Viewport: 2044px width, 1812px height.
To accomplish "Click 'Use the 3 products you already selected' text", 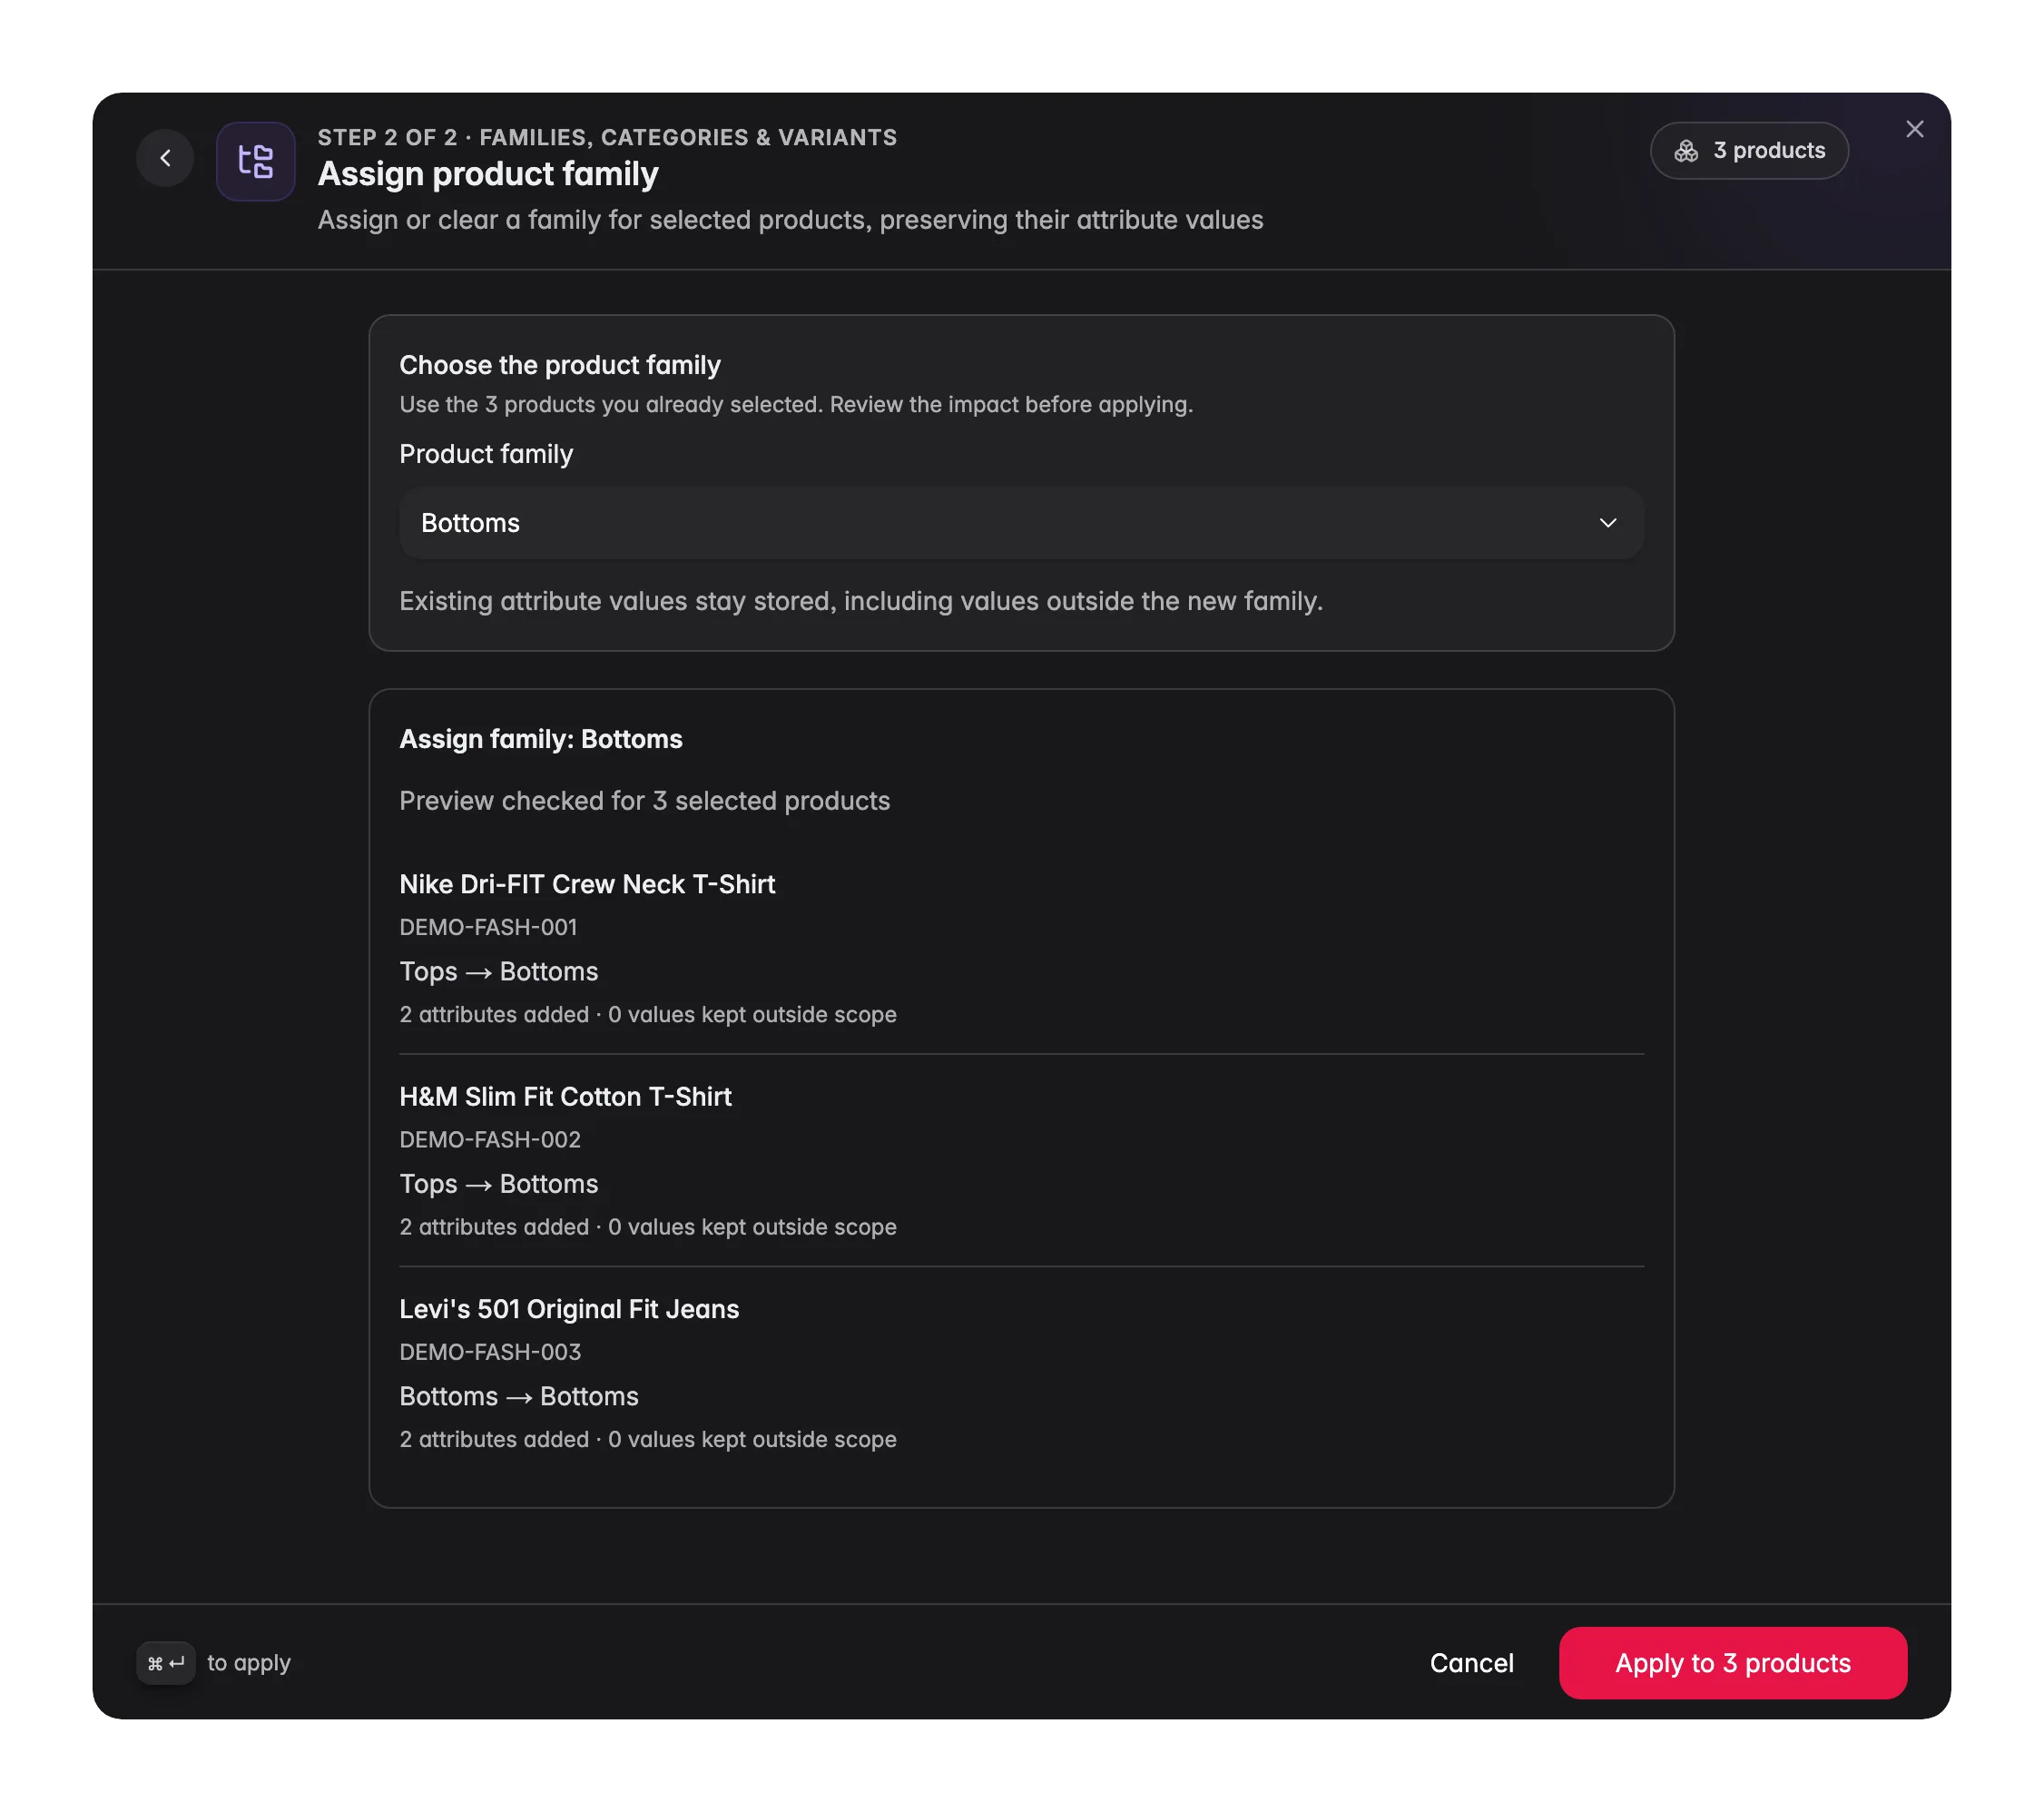I will tap(796, 405).
